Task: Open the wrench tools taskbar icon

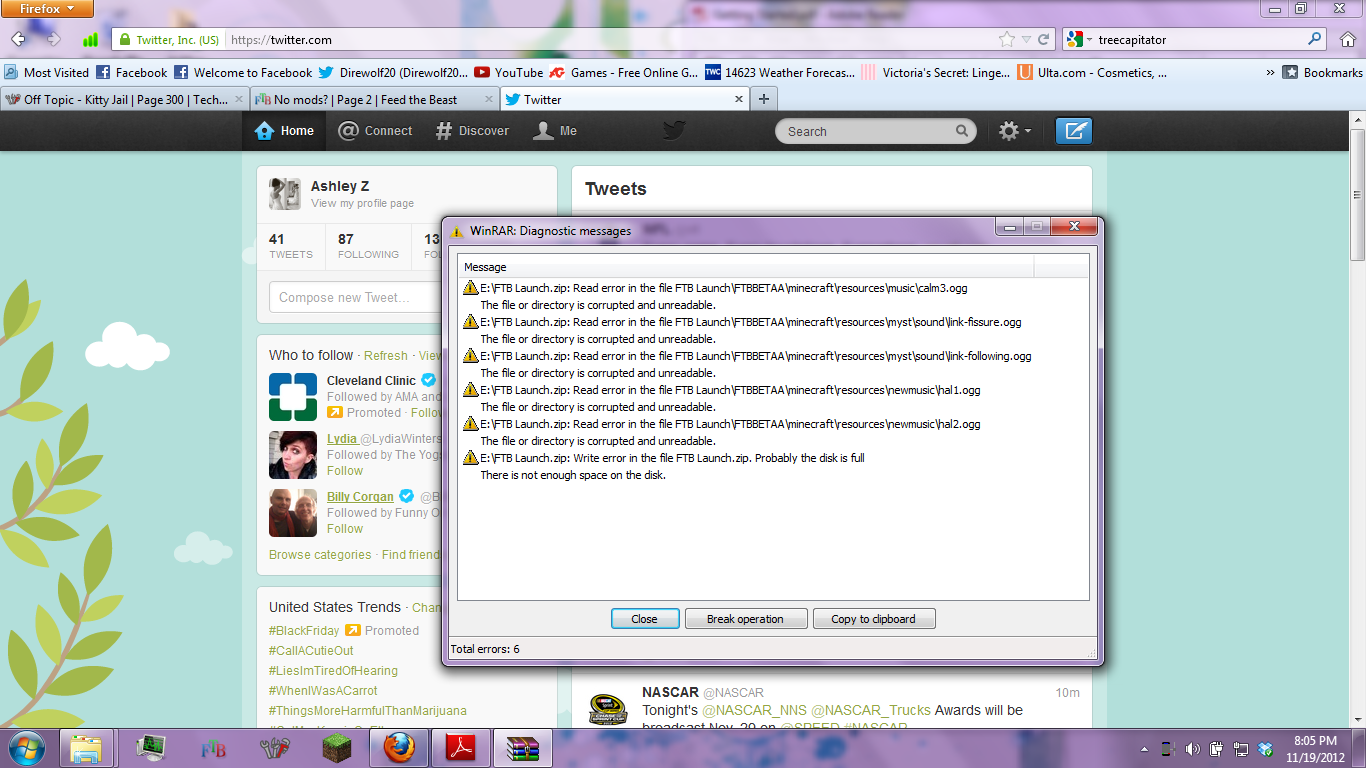Action: pos(274,748)
